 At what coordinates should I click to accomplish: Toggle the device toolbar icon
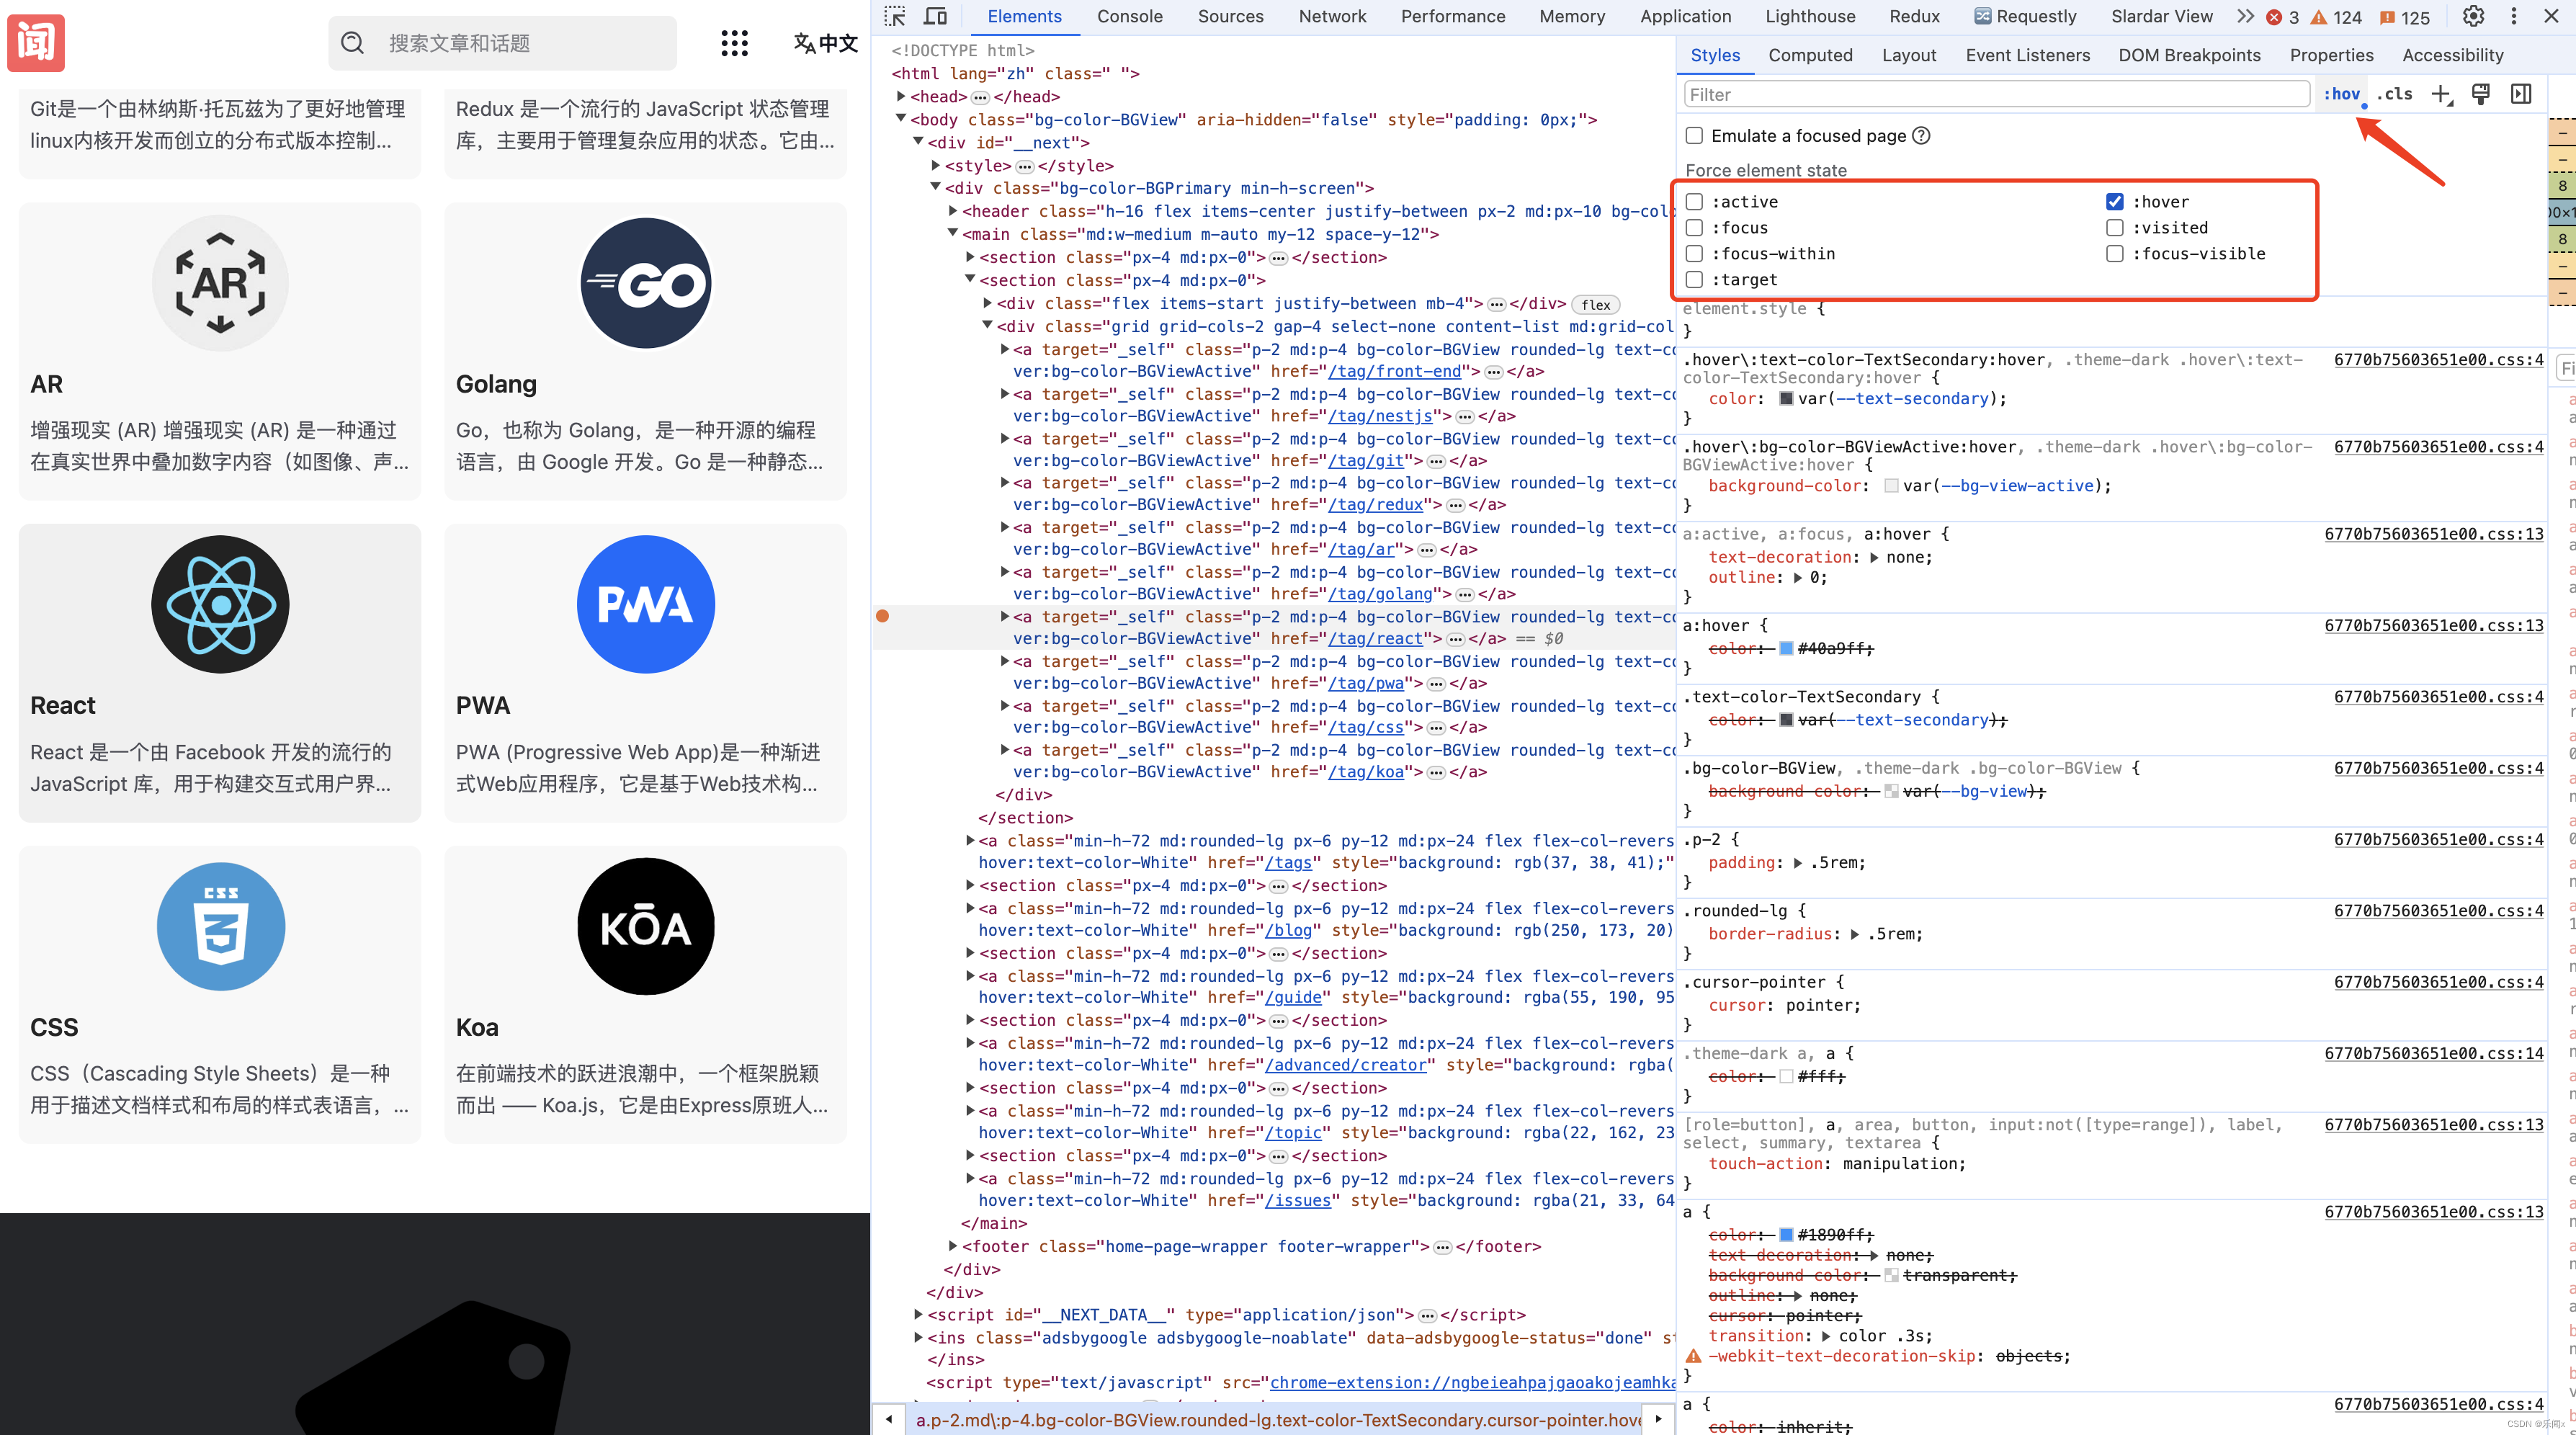935,16
